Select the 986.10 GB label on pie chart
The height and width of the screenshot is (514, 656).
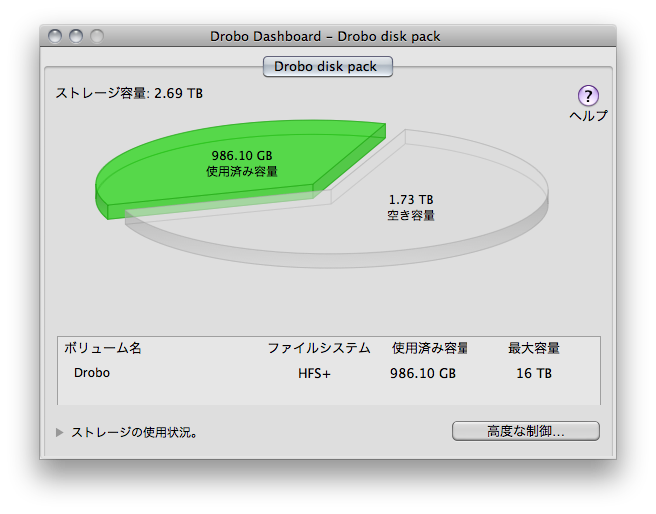(x=242, y=156)
